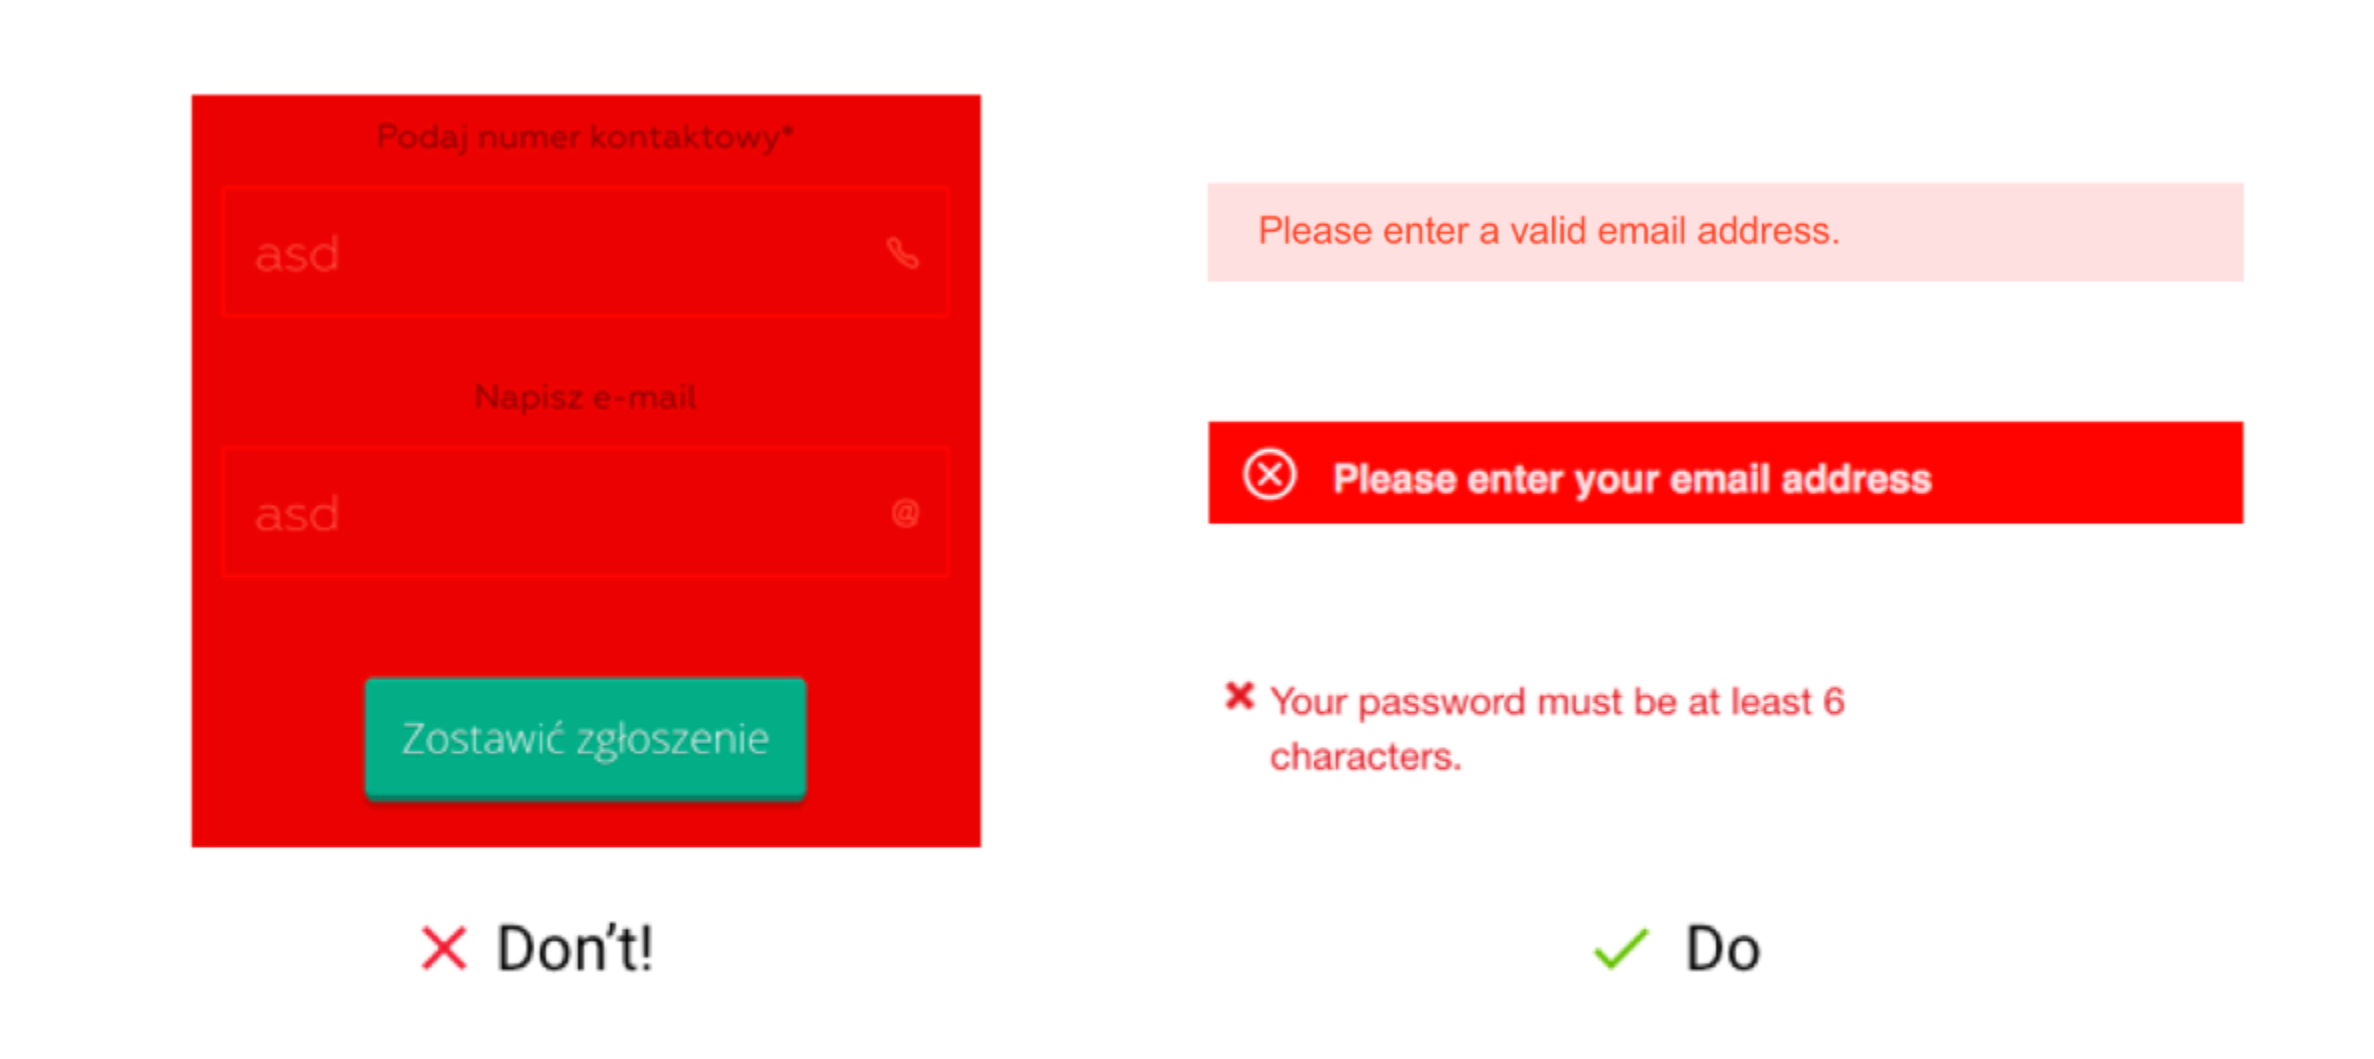
Task: Click the "Don't!" caption text
Action: point(575,948)
